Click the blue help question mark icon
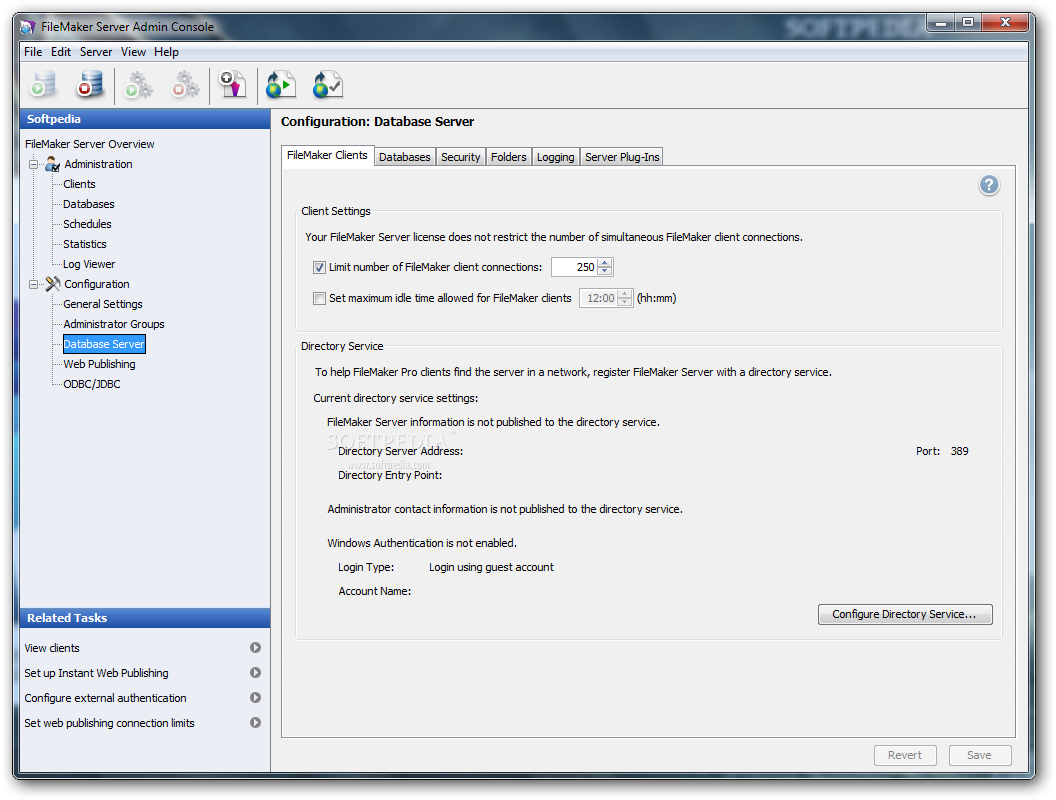The height and width of the screenshot is (800, 1056). tap(989, 185)
